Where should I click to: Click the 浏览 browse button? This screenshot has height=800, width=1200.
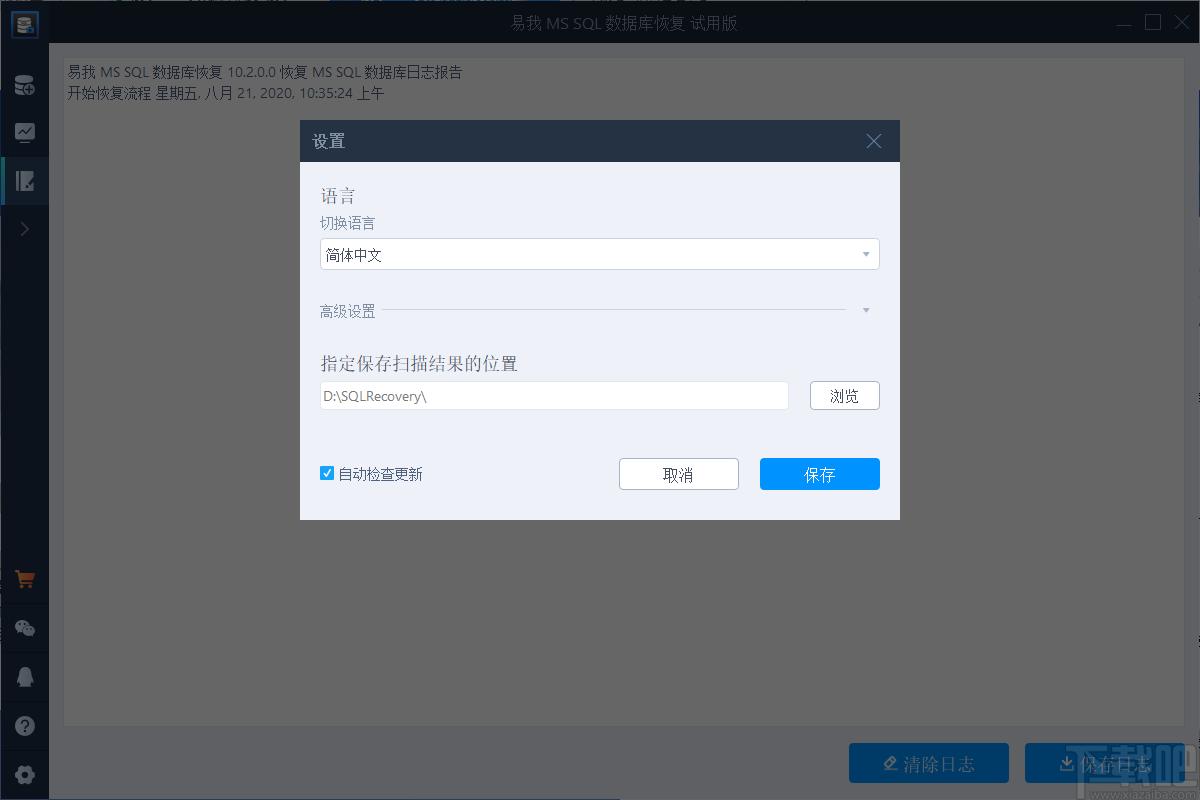coord(845,396)
